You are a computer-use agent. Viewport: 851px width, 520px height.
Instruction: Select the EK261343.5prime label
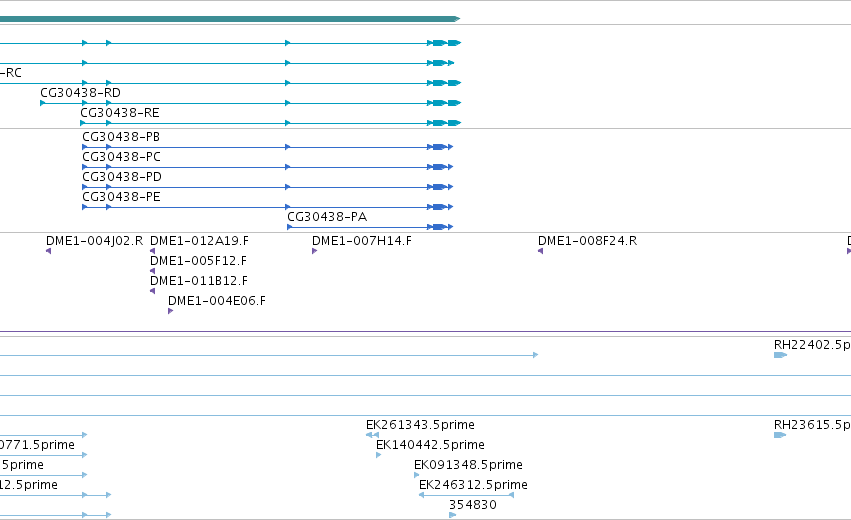tap(420, 425)
